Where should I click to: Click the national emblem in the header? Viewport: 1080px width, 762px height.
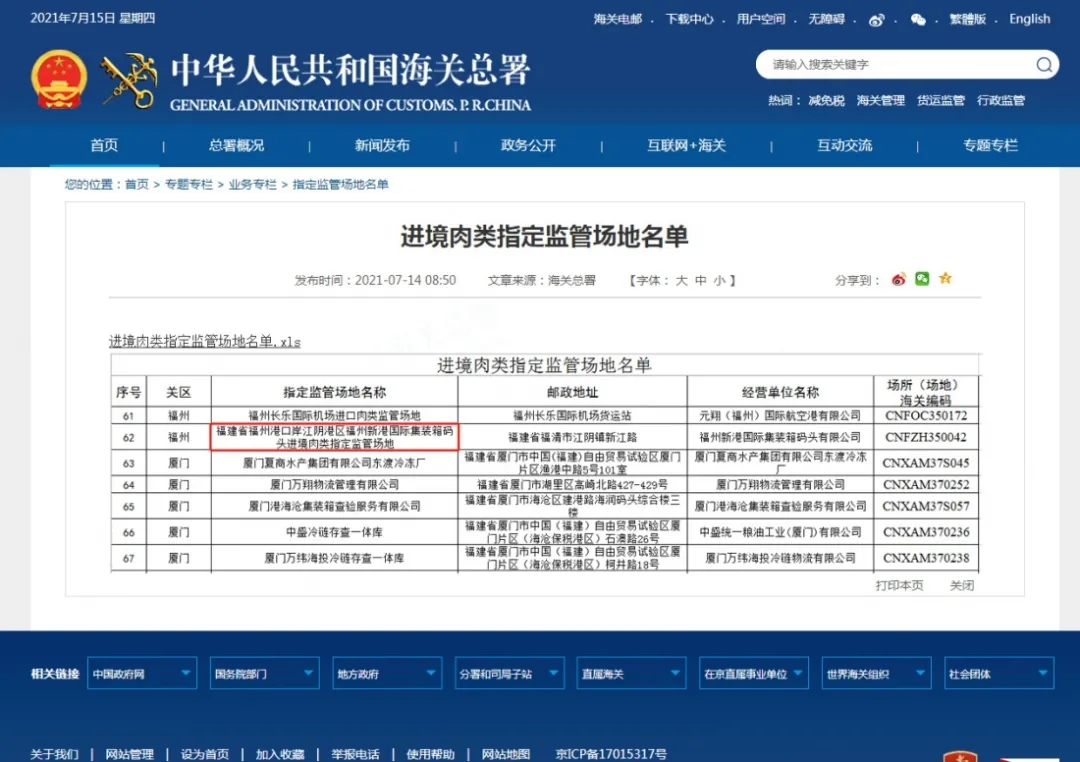(x=59, y=81)
